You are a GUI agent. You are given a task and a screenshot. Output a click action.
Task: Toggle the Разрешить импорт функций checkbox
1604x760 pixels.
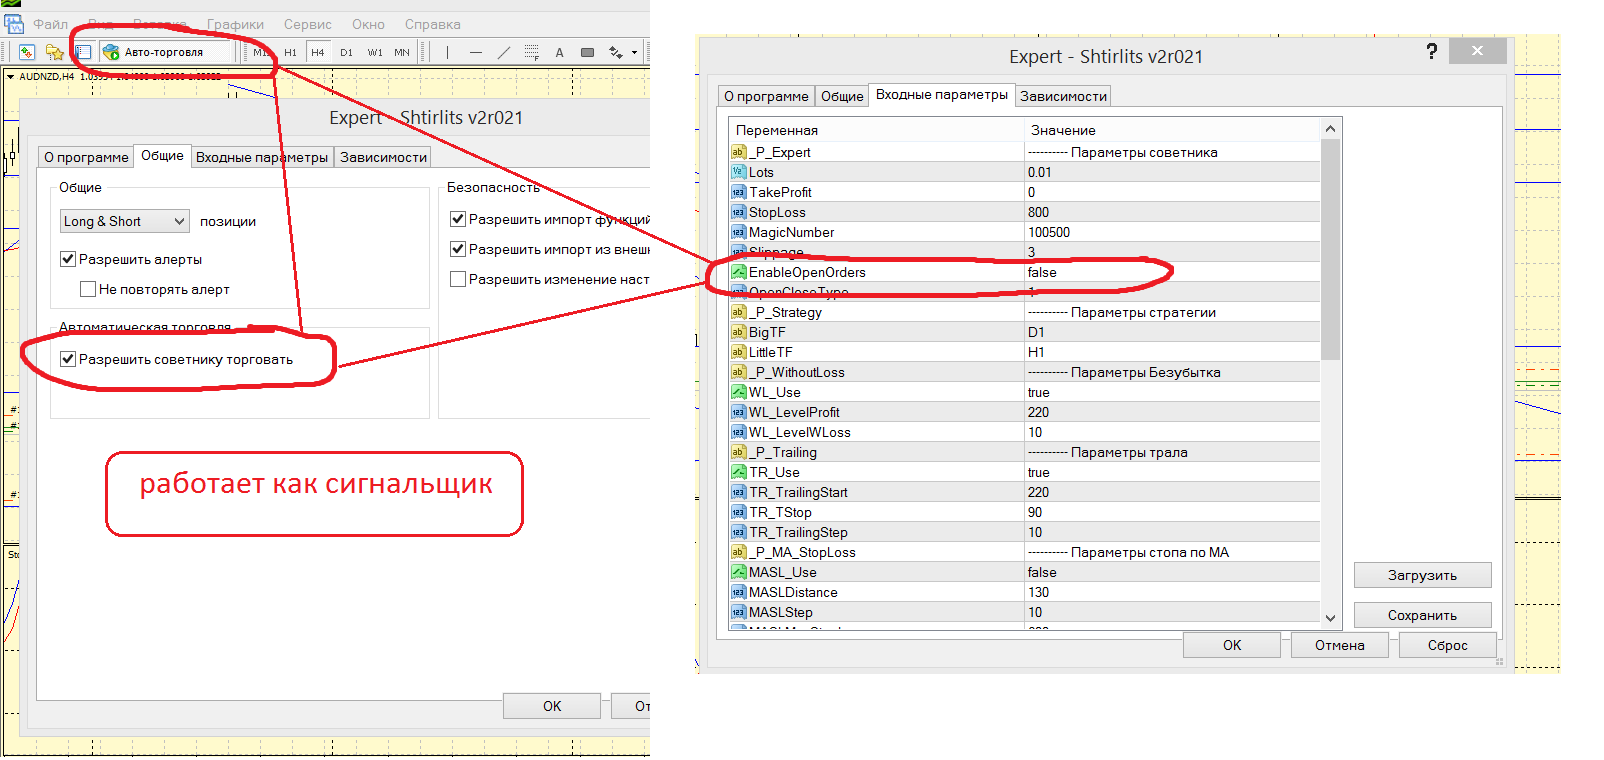[x=458, y=219]
